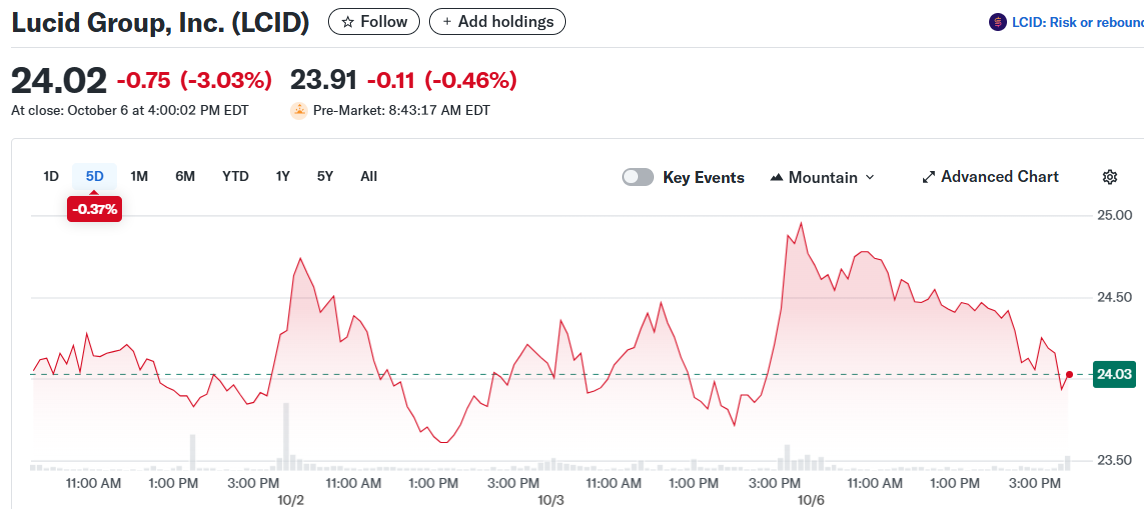This screenshot has width=1144, height=509.
Task: Switch to the 5Y range
Action: coord(325,176)
